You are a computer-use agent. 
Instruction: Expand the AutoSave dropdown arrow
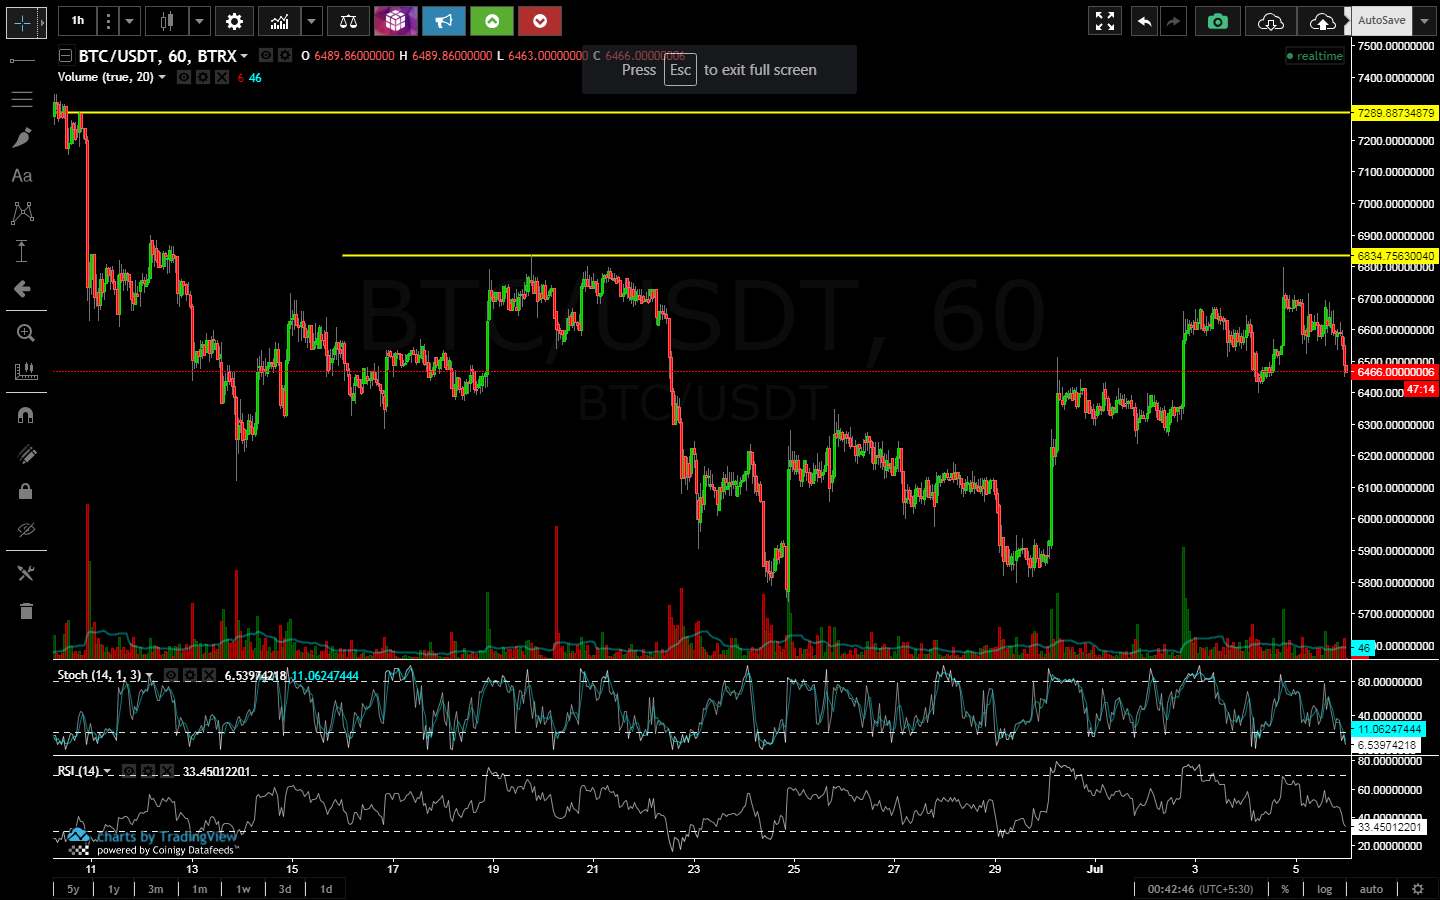[1424, 21]
